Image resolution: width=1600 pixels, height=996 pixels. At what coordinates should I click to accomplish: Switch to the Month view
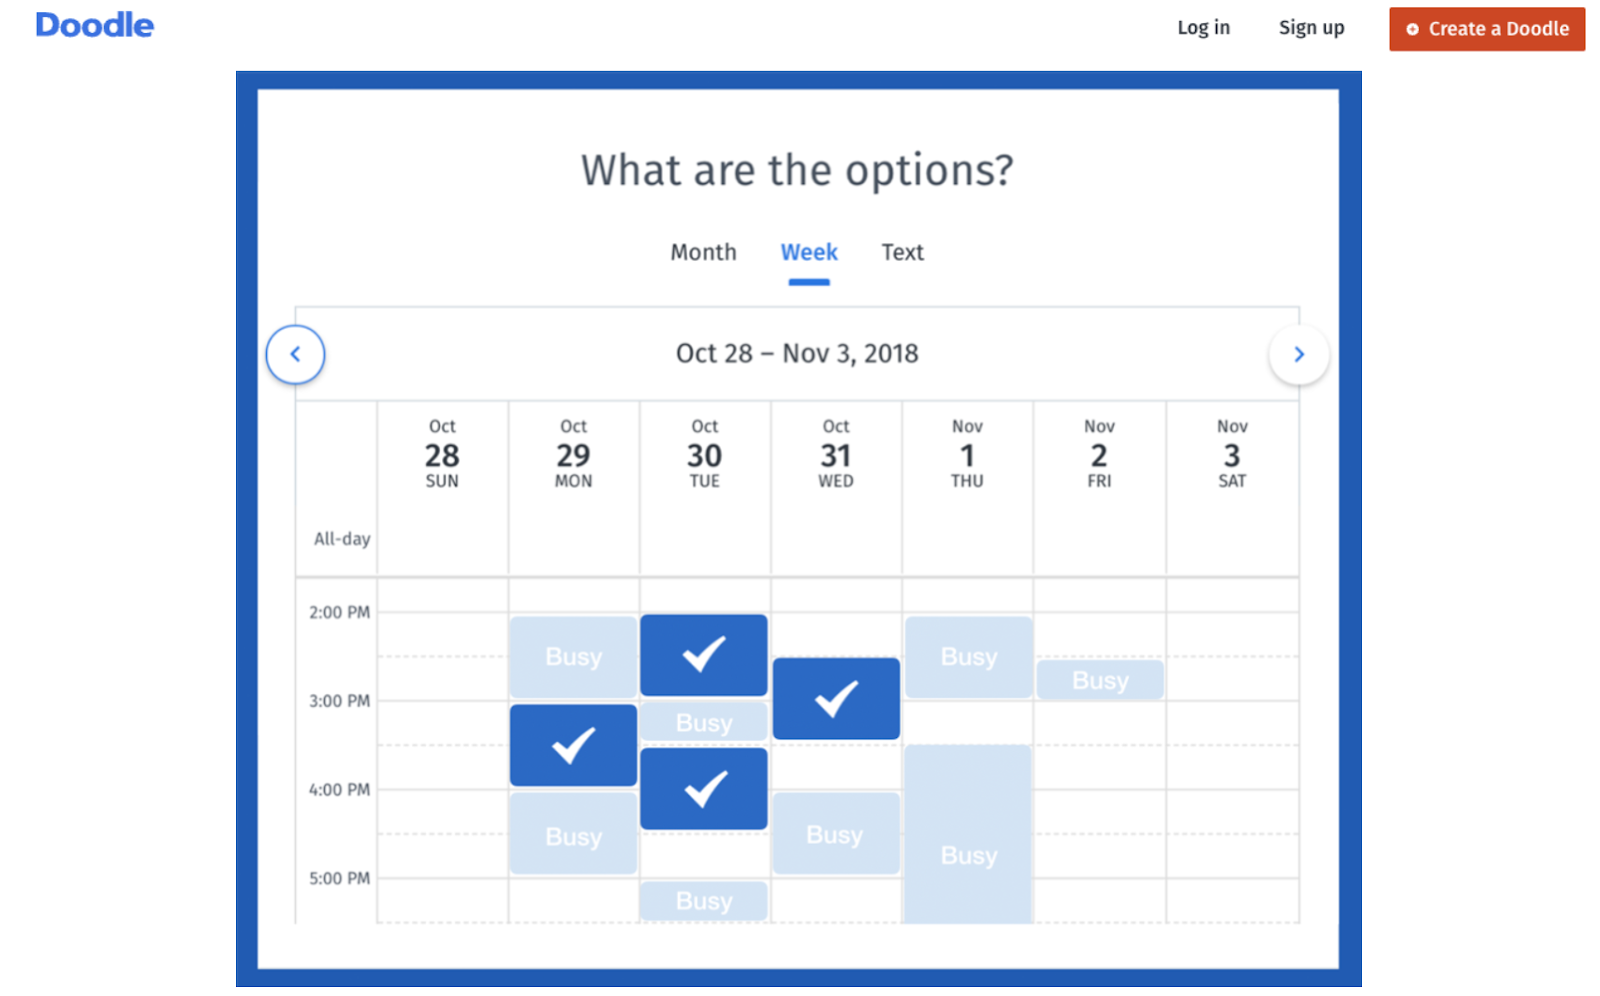pos(703,252)
